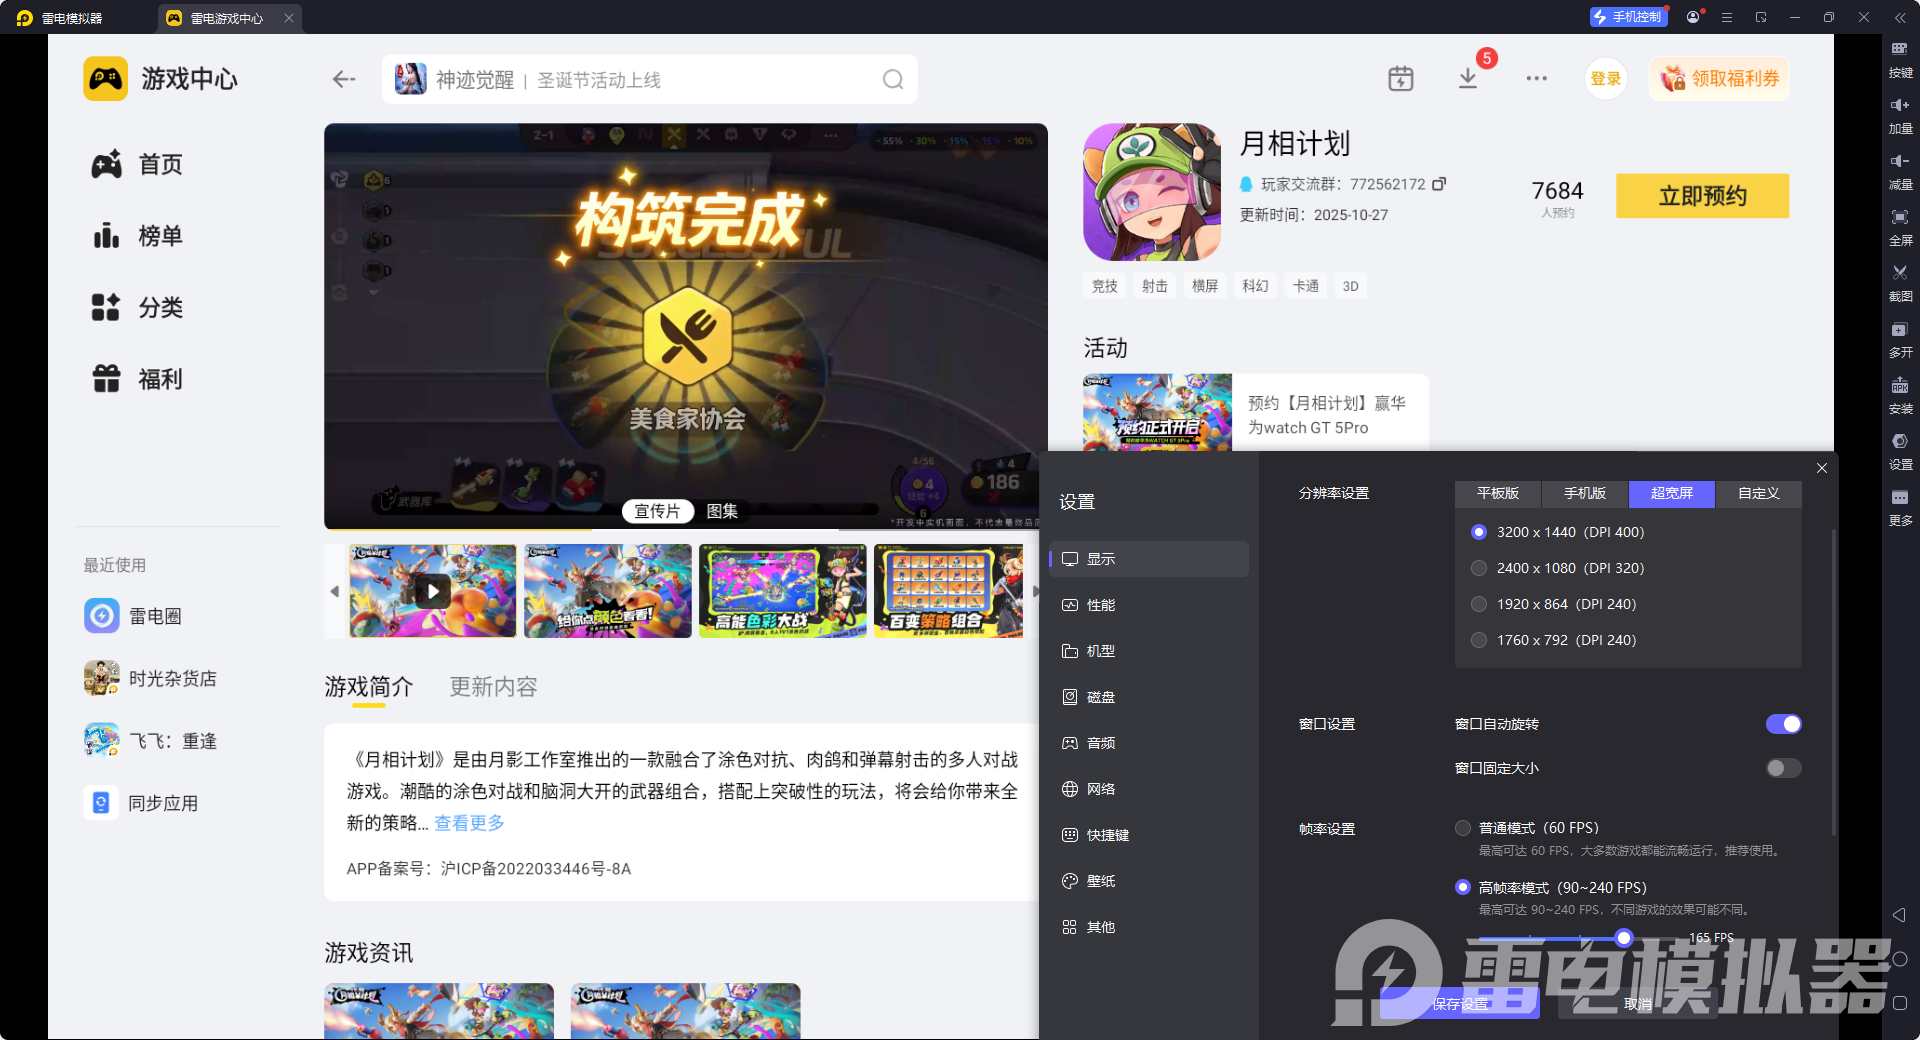Image resolution: width=1920 pixels, height=1040 pixels.
Task: Click the 游戏中心 logo icon
Action: (105, 79)
